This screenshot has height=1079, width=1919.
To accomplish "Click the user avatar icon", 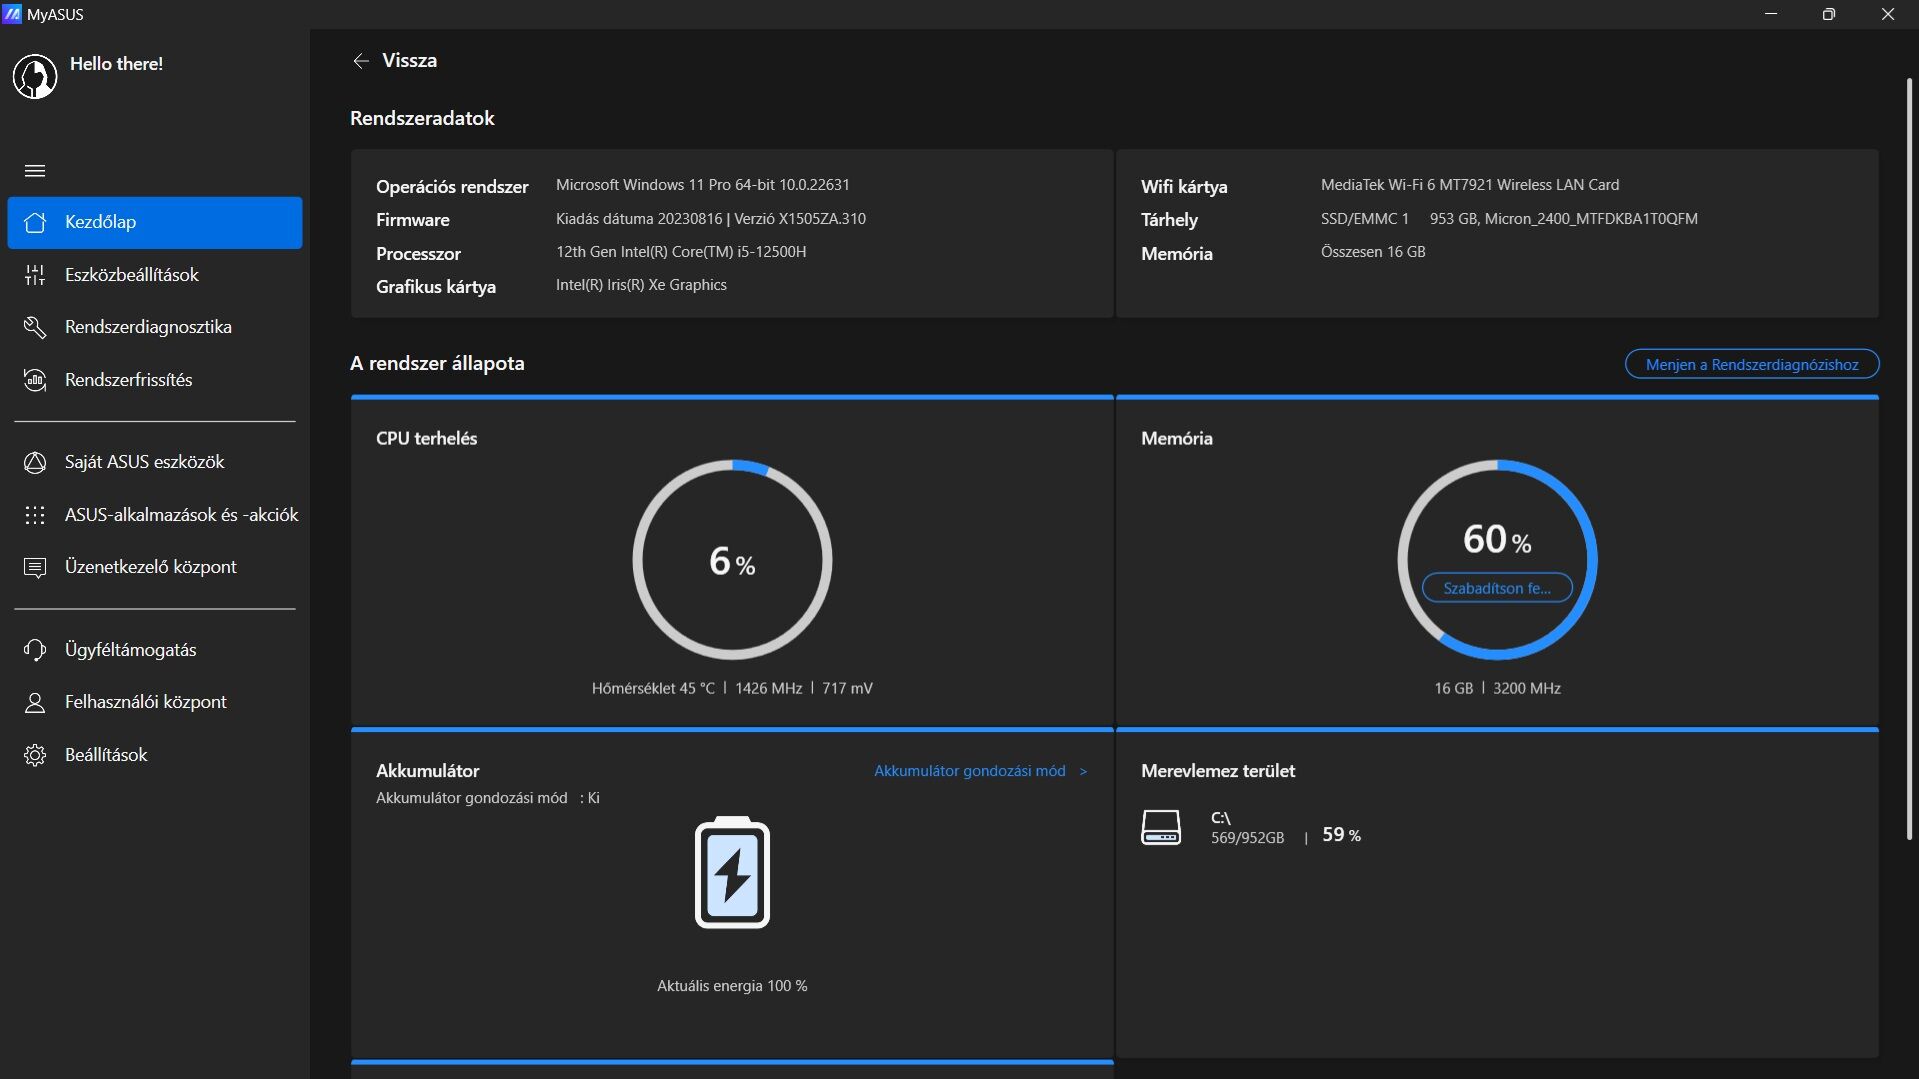I will click(35, 77).
